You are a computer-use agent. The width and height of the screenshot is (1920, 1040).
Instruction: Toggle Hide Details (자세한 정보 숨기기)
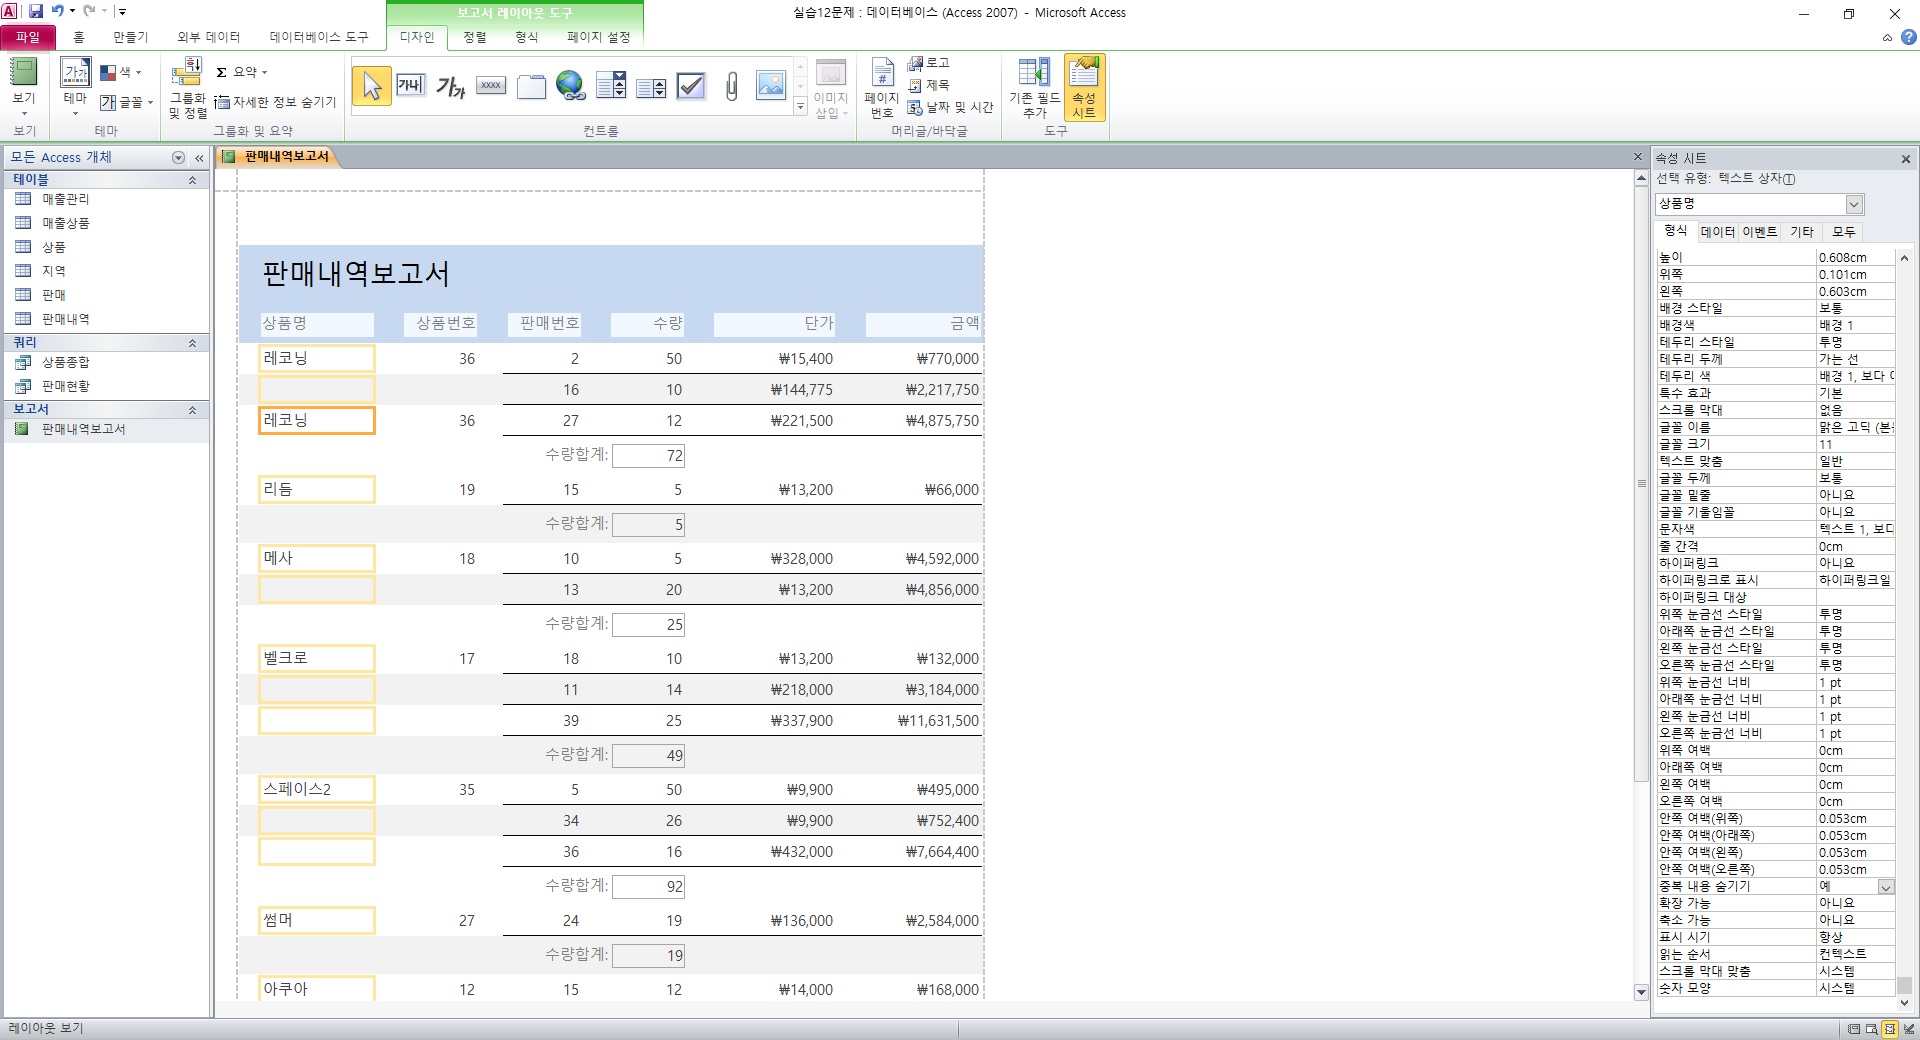[276, 102]
